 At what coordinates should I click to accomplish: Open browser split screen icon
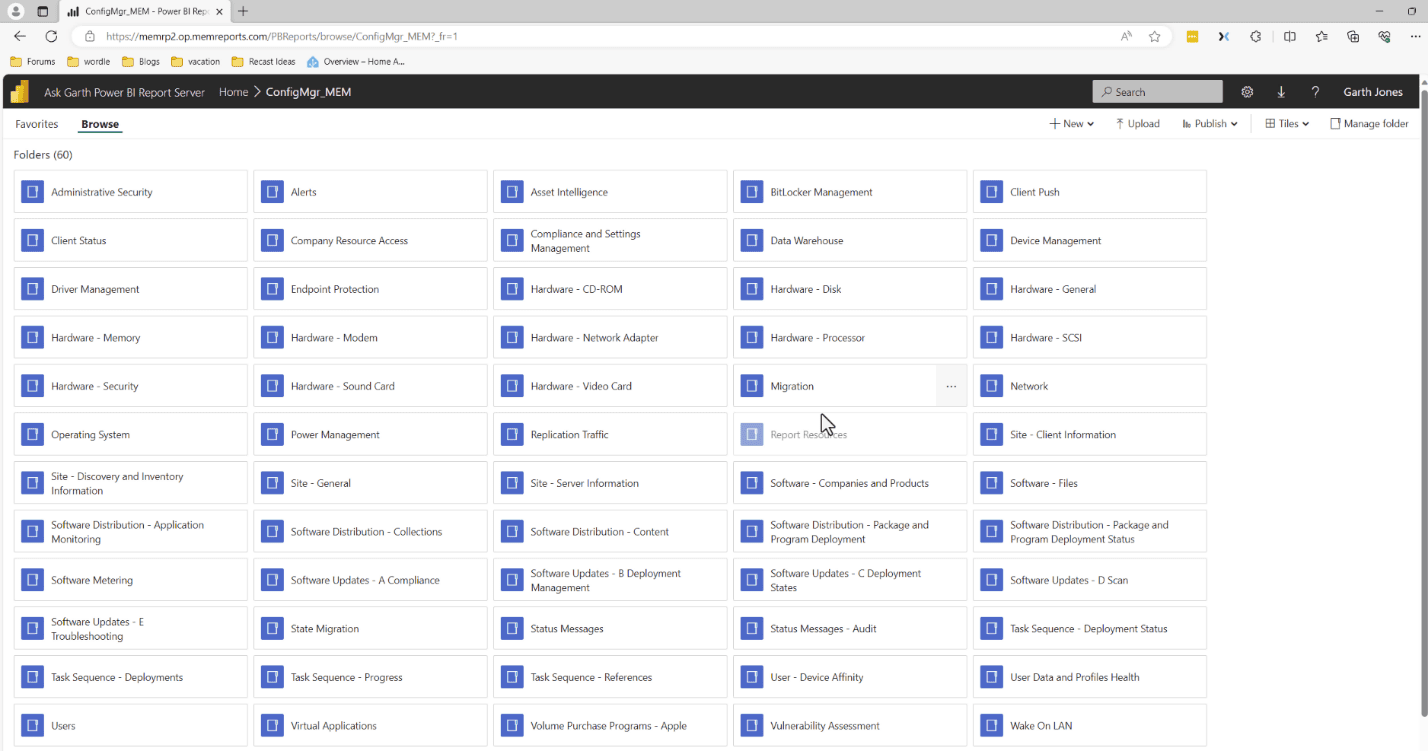tap(1290, 36)
